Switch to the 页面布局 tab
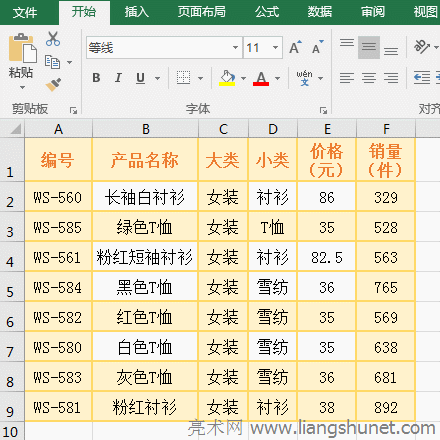The height and width of the screenshot is (440, 440). [x=202, y=12]
